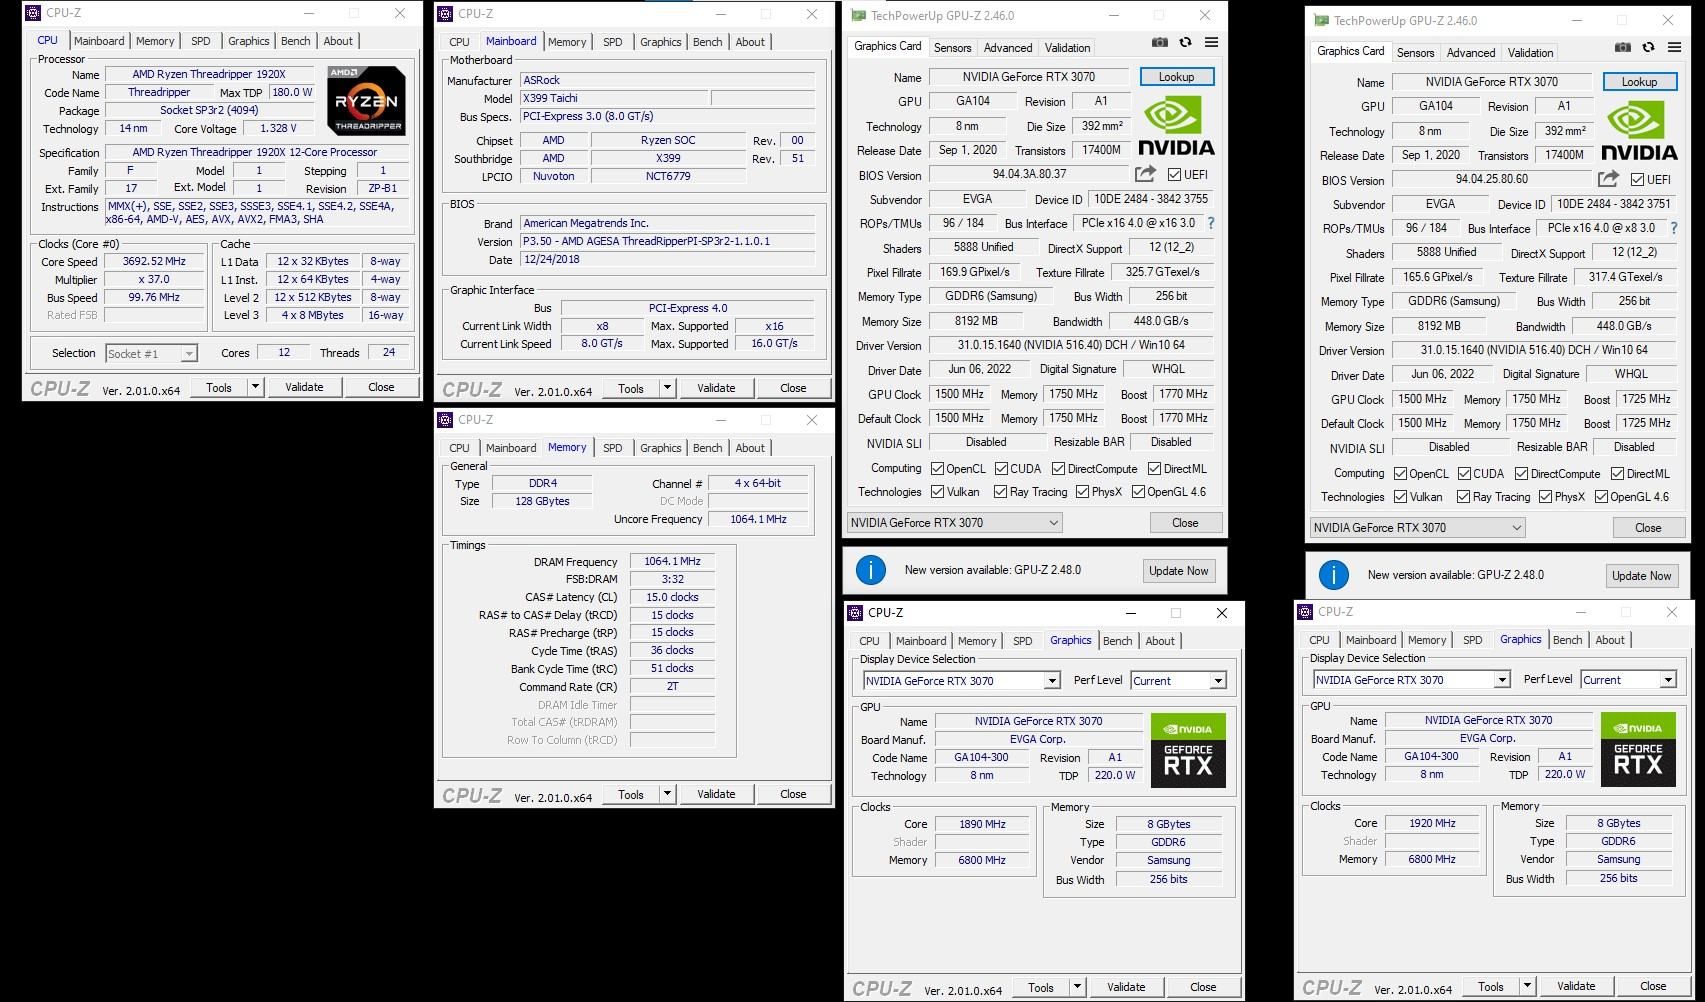Switch to SPD tab in CPU-Z Mainboard window
This screenshot has width=1705, height=1002.
tap(613, 42)
